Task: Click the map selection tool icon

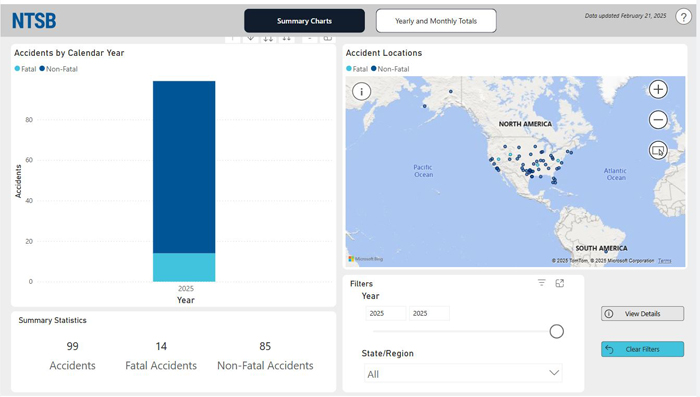Action: coord(658,150)
